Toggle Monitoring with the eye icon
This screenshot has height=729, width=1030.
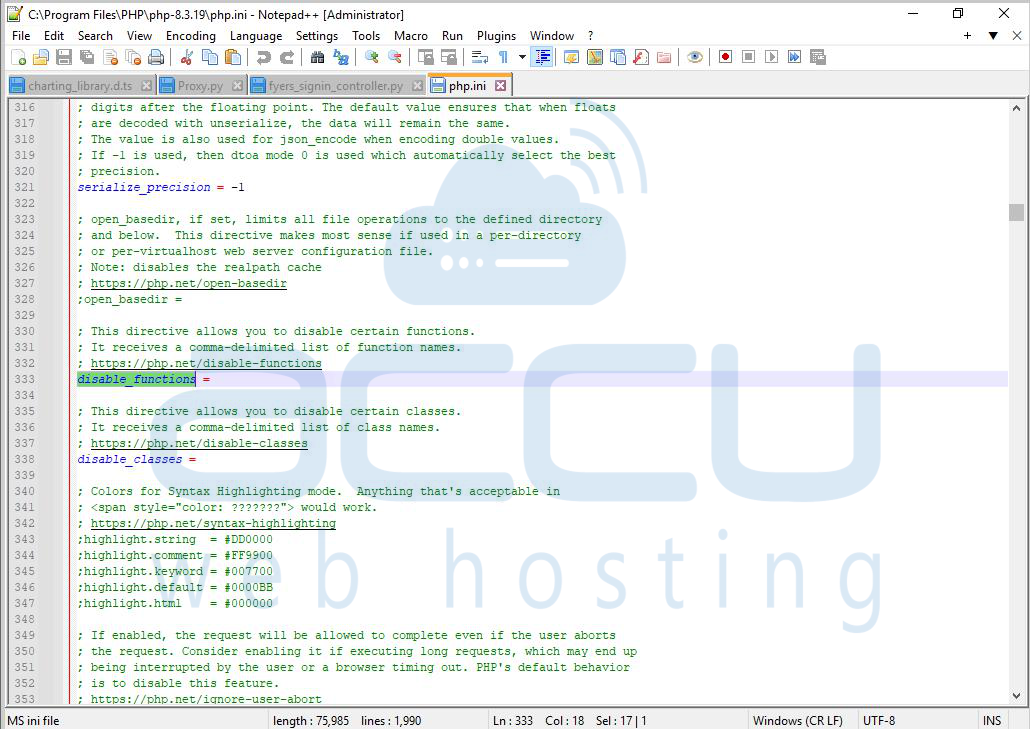click(695, 58)
